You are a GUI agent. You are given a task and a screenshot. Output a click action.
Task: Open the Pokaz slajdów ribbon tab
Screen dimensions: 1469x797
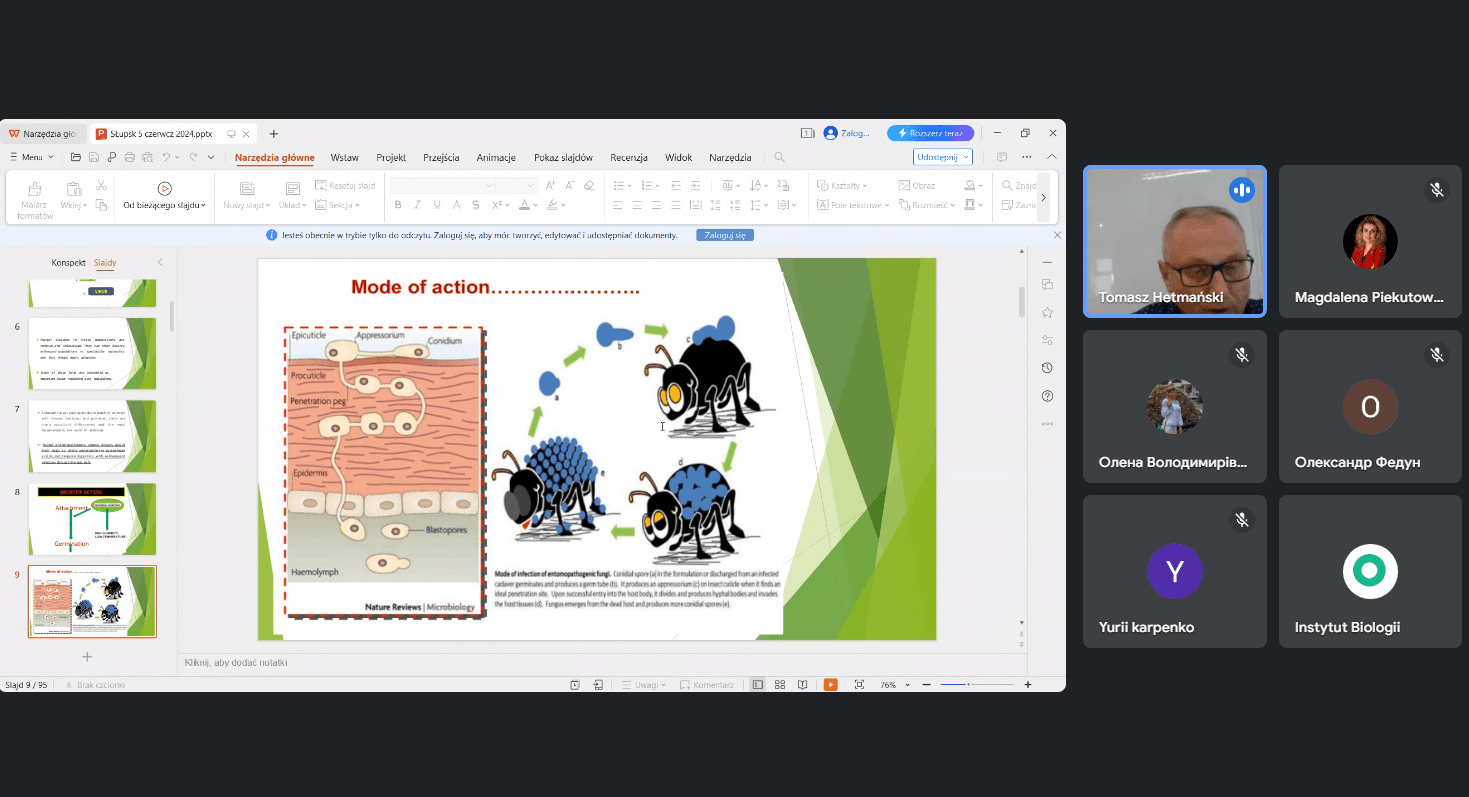pyautogui.click(x=563, y=158)
